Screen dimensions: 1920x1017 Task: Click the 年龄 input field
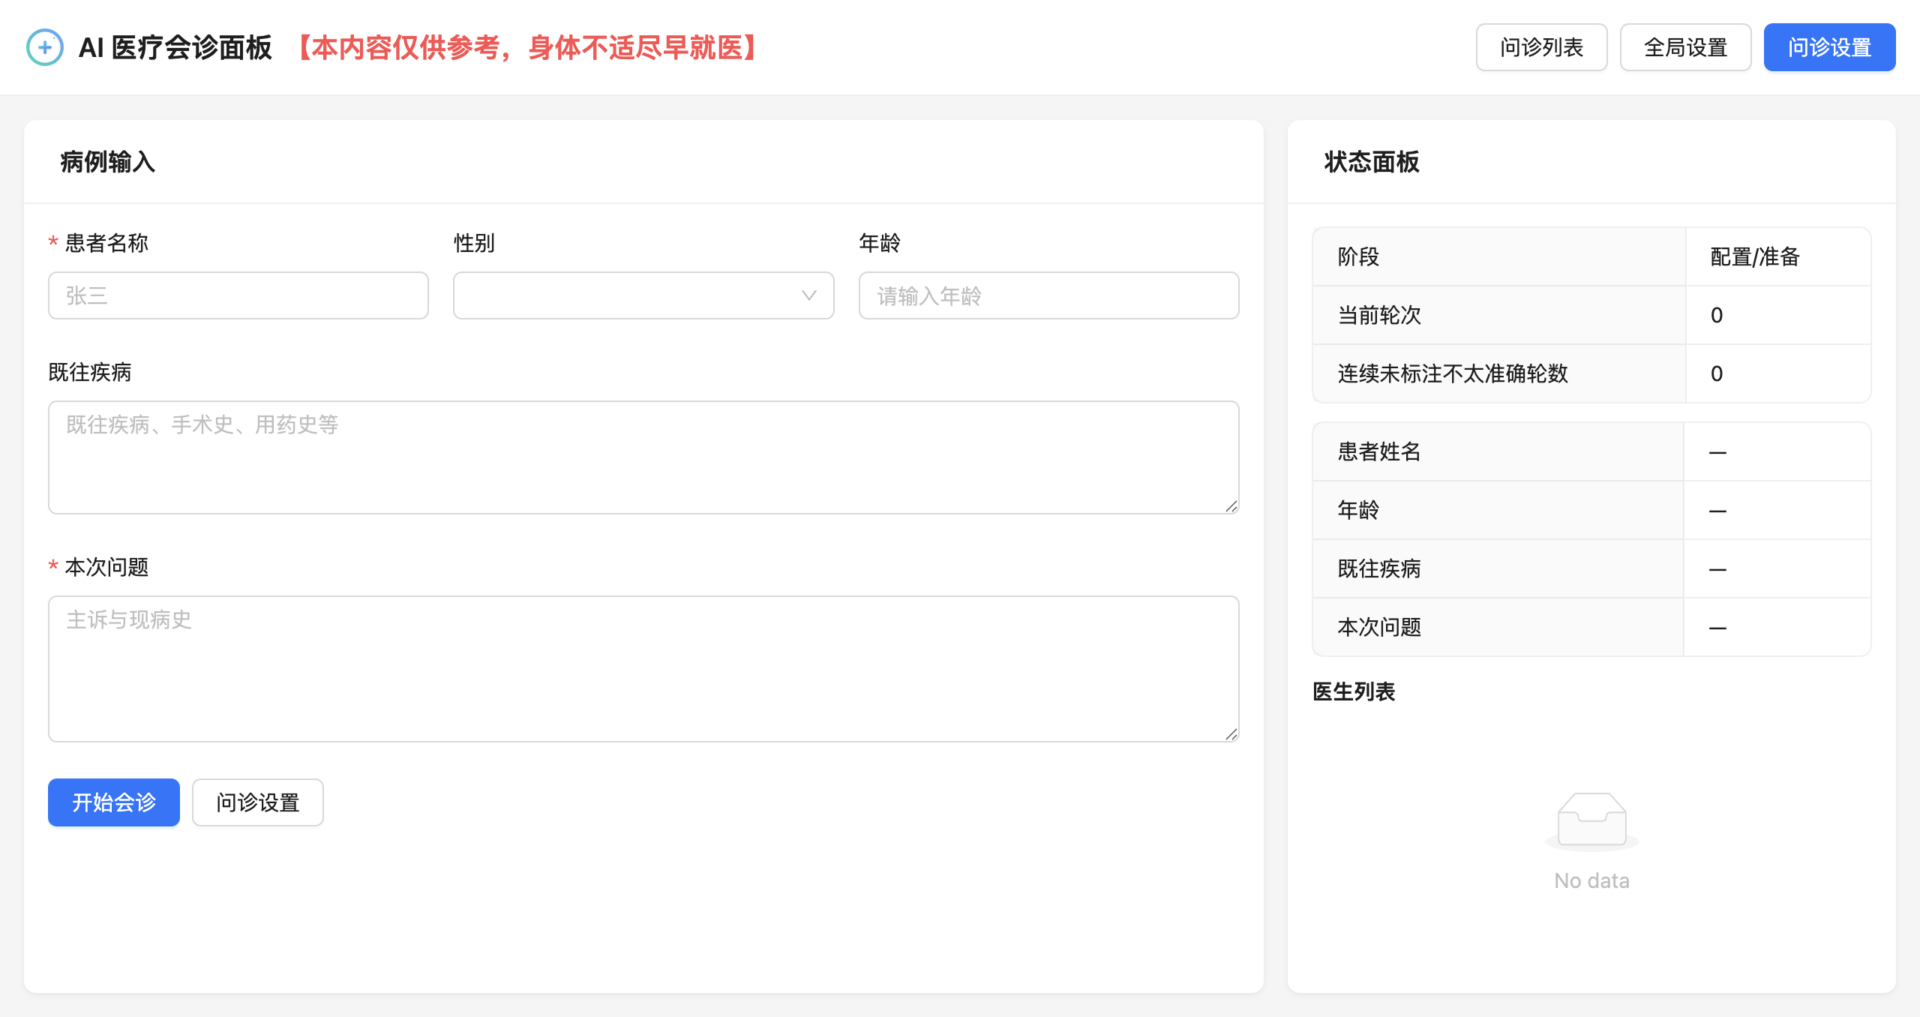[1048, 296]
